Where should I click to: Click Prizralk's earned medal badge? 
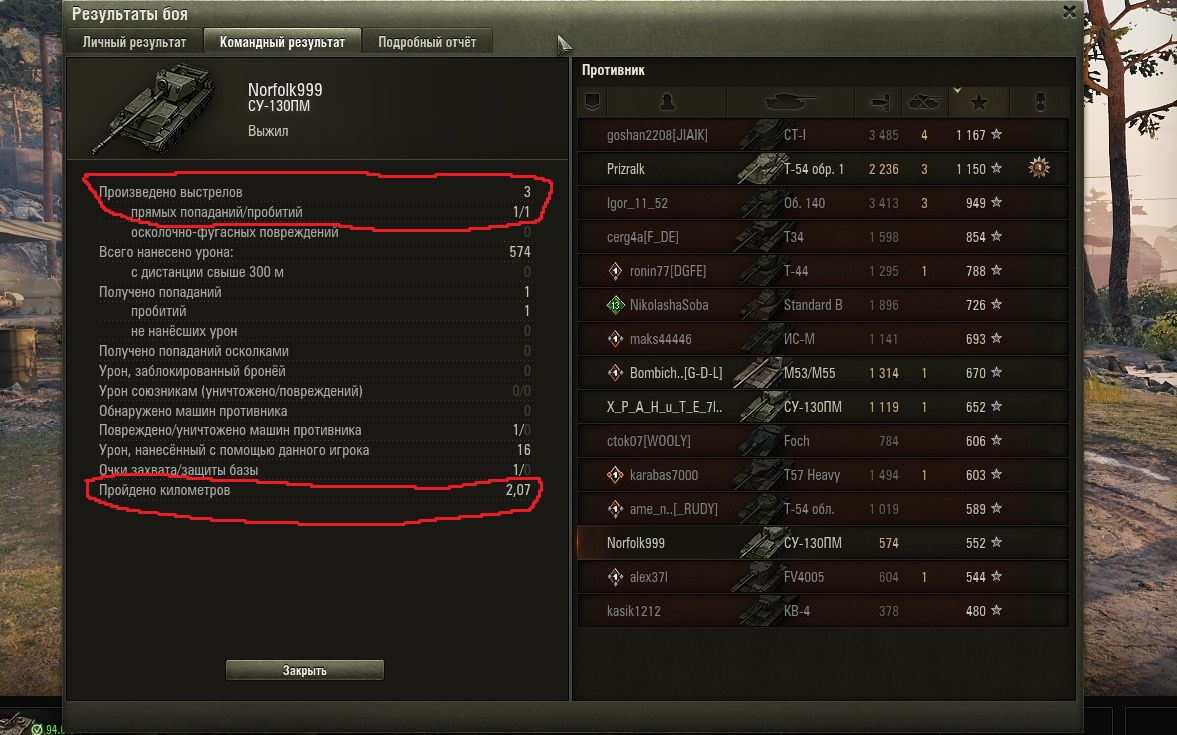1039,168
